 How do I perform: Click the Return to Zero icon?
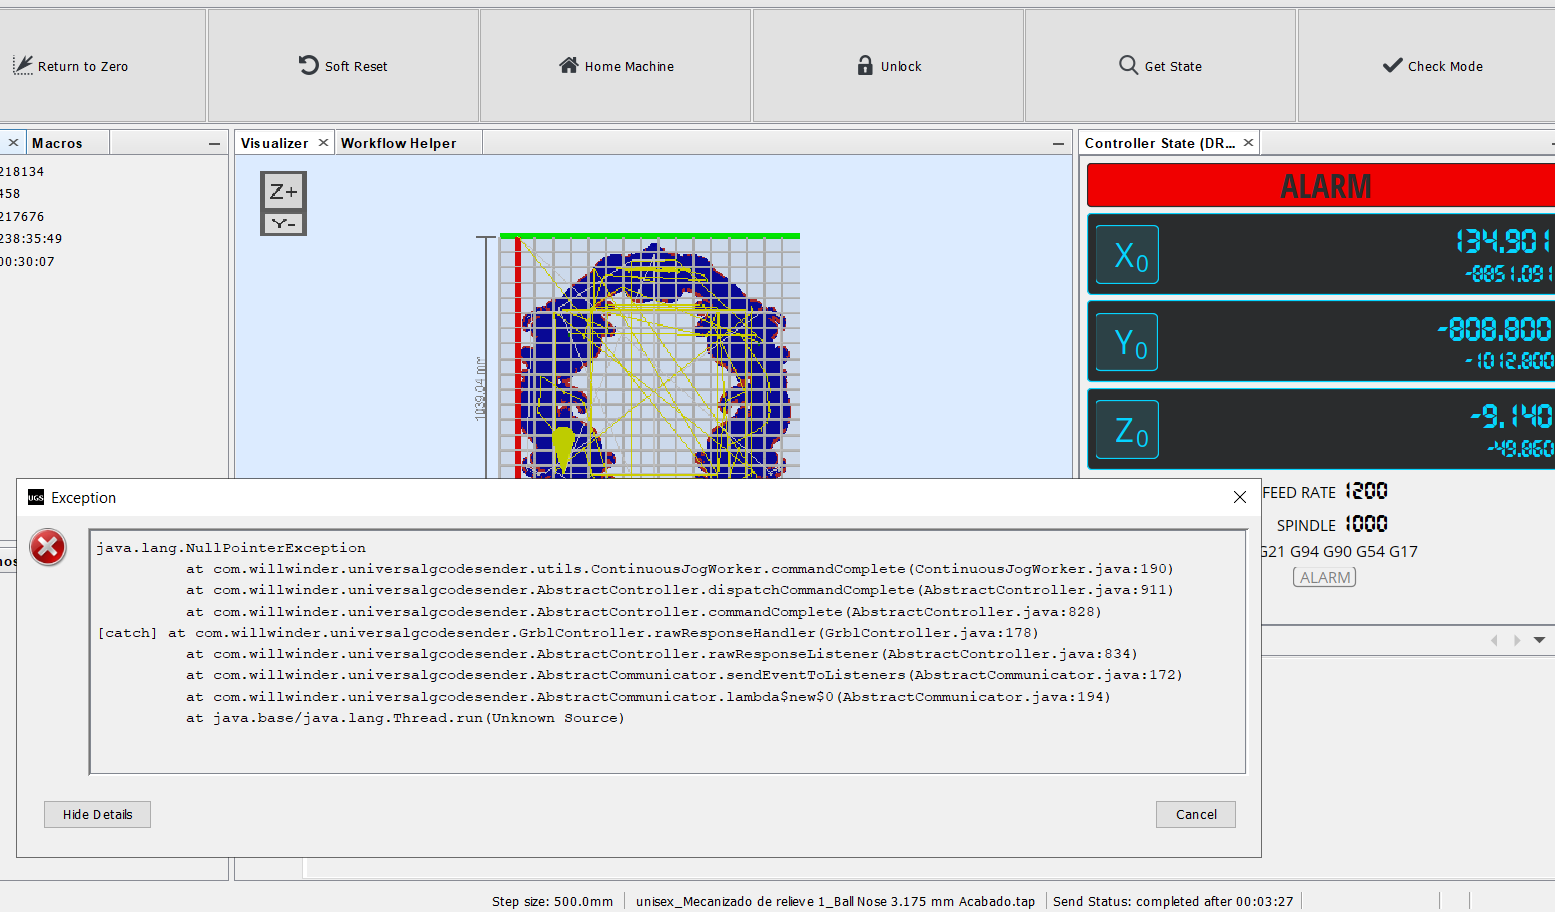(x=22, y=65)
